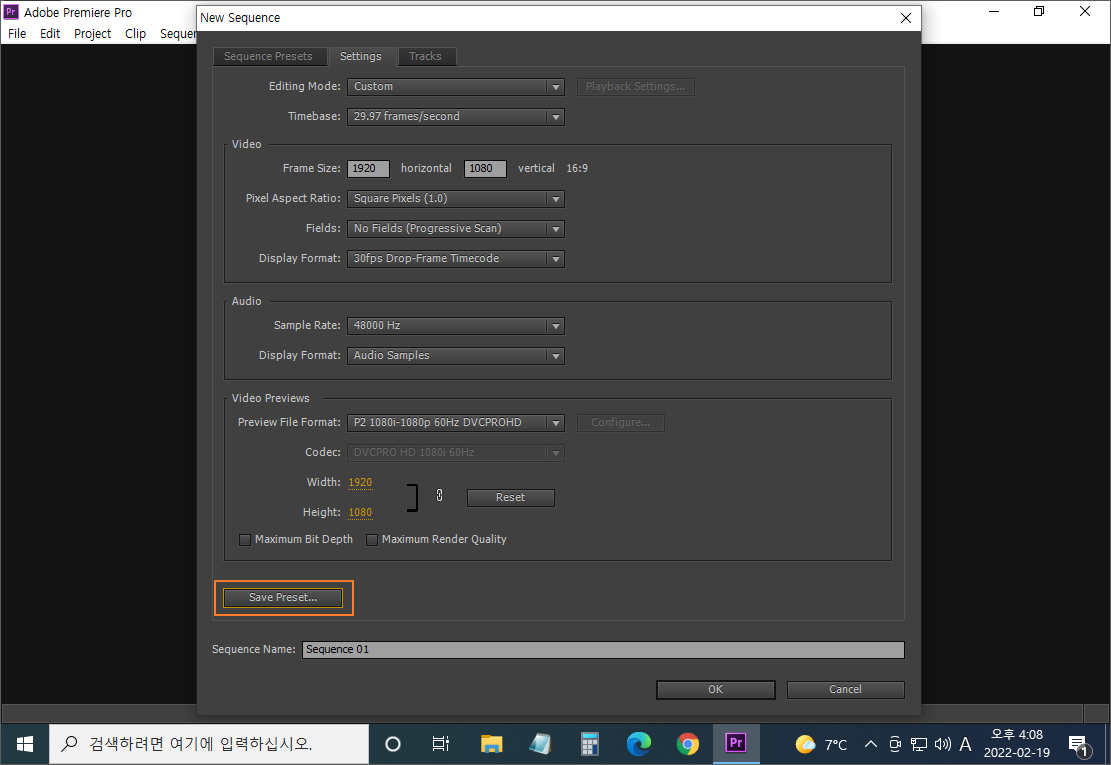
Task: Open network settings icon in system tray
Action: 919,744
